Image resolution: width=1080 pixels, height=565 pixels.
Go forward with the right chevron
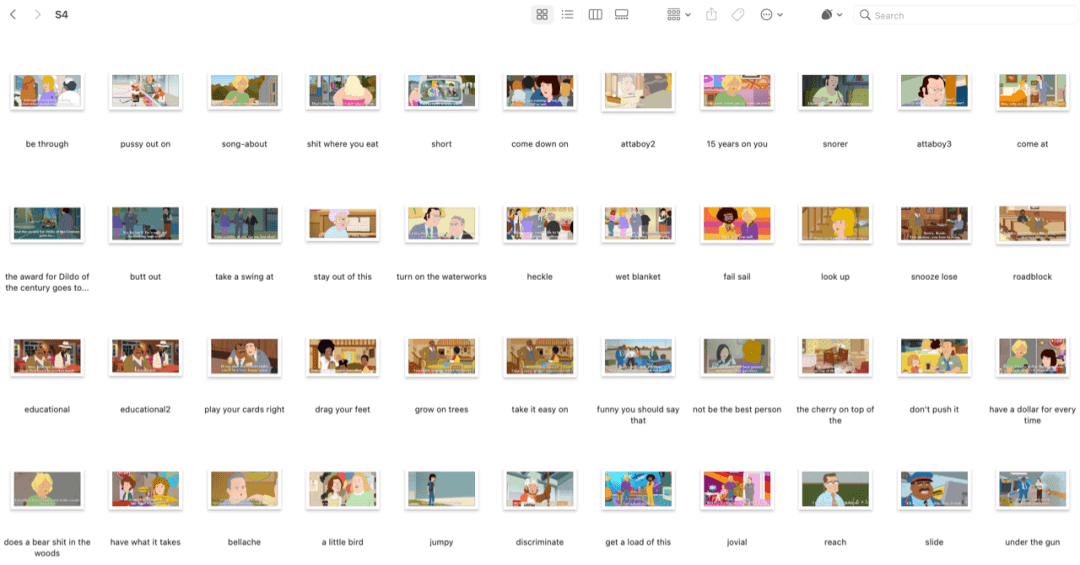(x=37, y=14)
